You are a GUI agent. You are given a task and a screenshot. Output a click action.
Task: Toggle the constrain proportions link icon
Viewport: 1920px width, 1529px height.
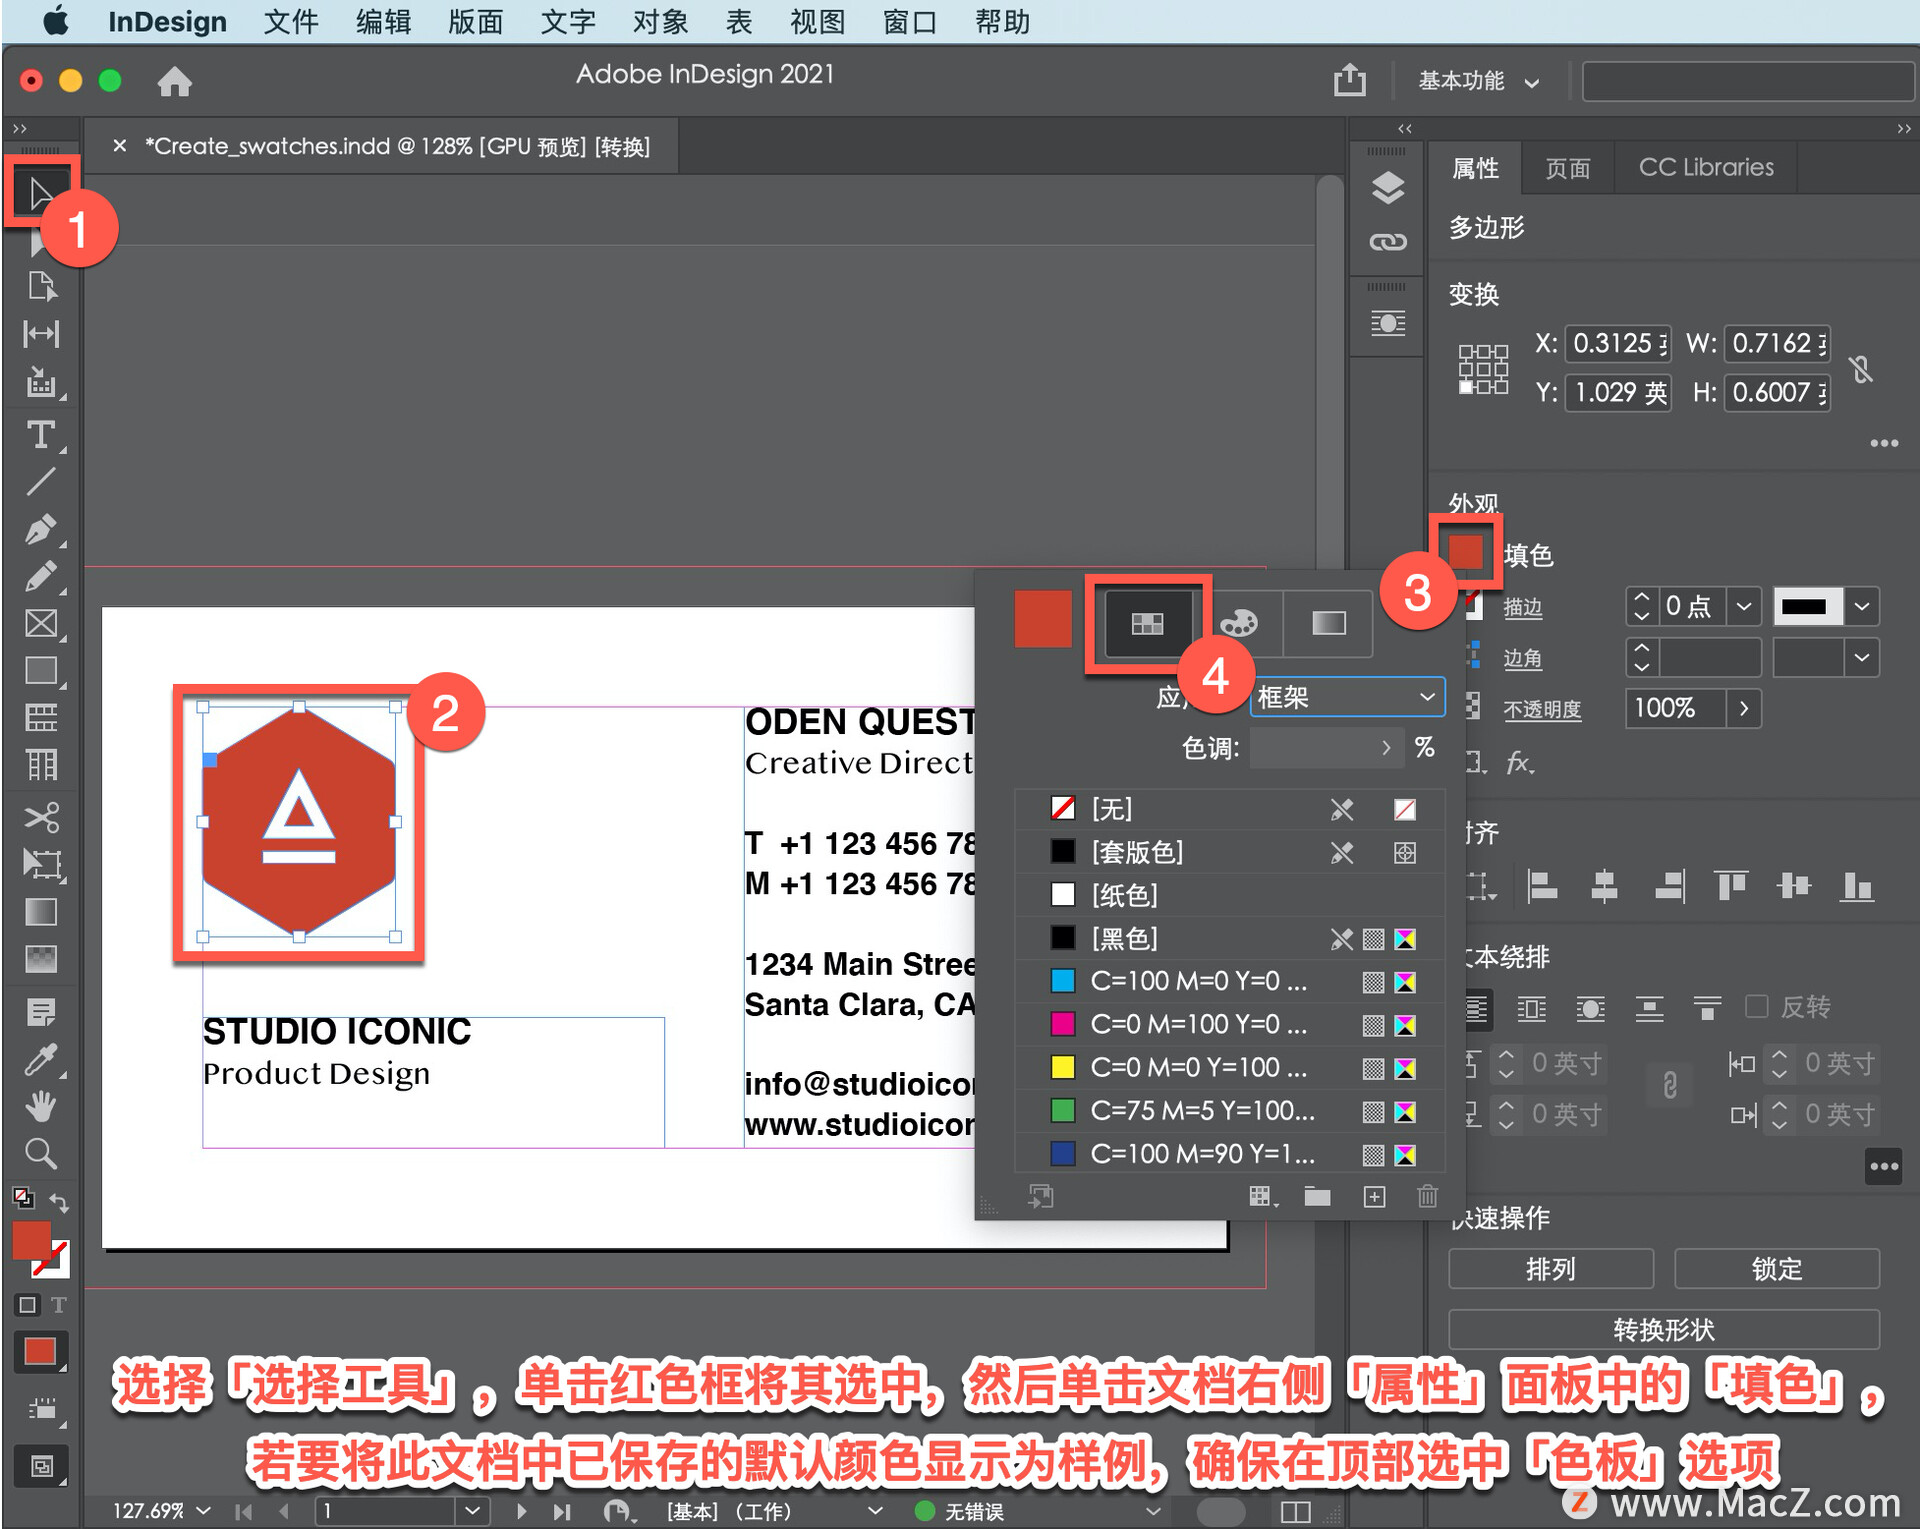1860,369
